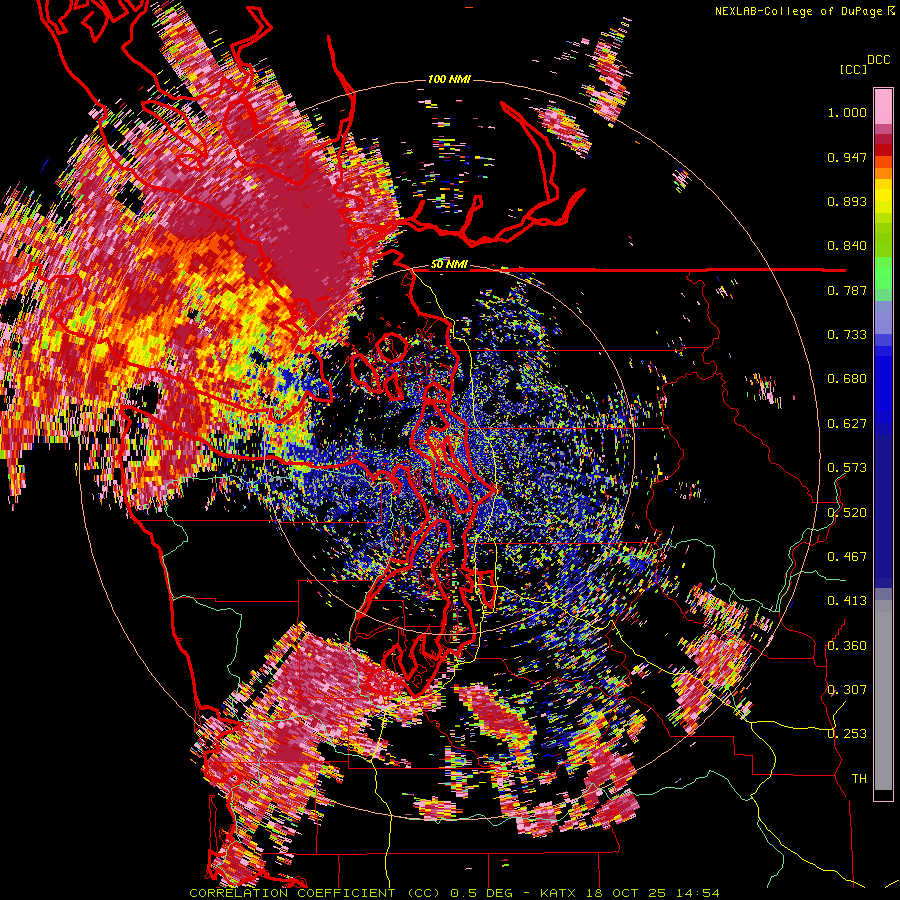Click the 0.413 legend value
This screenshot has width=900, height=900.
point(847,601)
